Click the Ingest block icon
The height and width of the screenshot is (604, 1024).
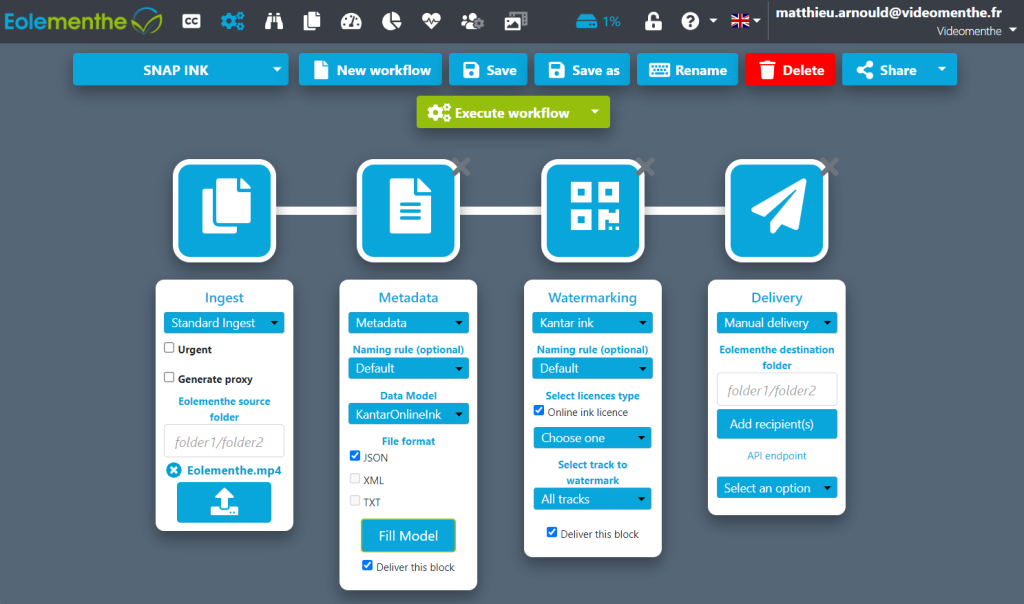[x=224, y=210]
